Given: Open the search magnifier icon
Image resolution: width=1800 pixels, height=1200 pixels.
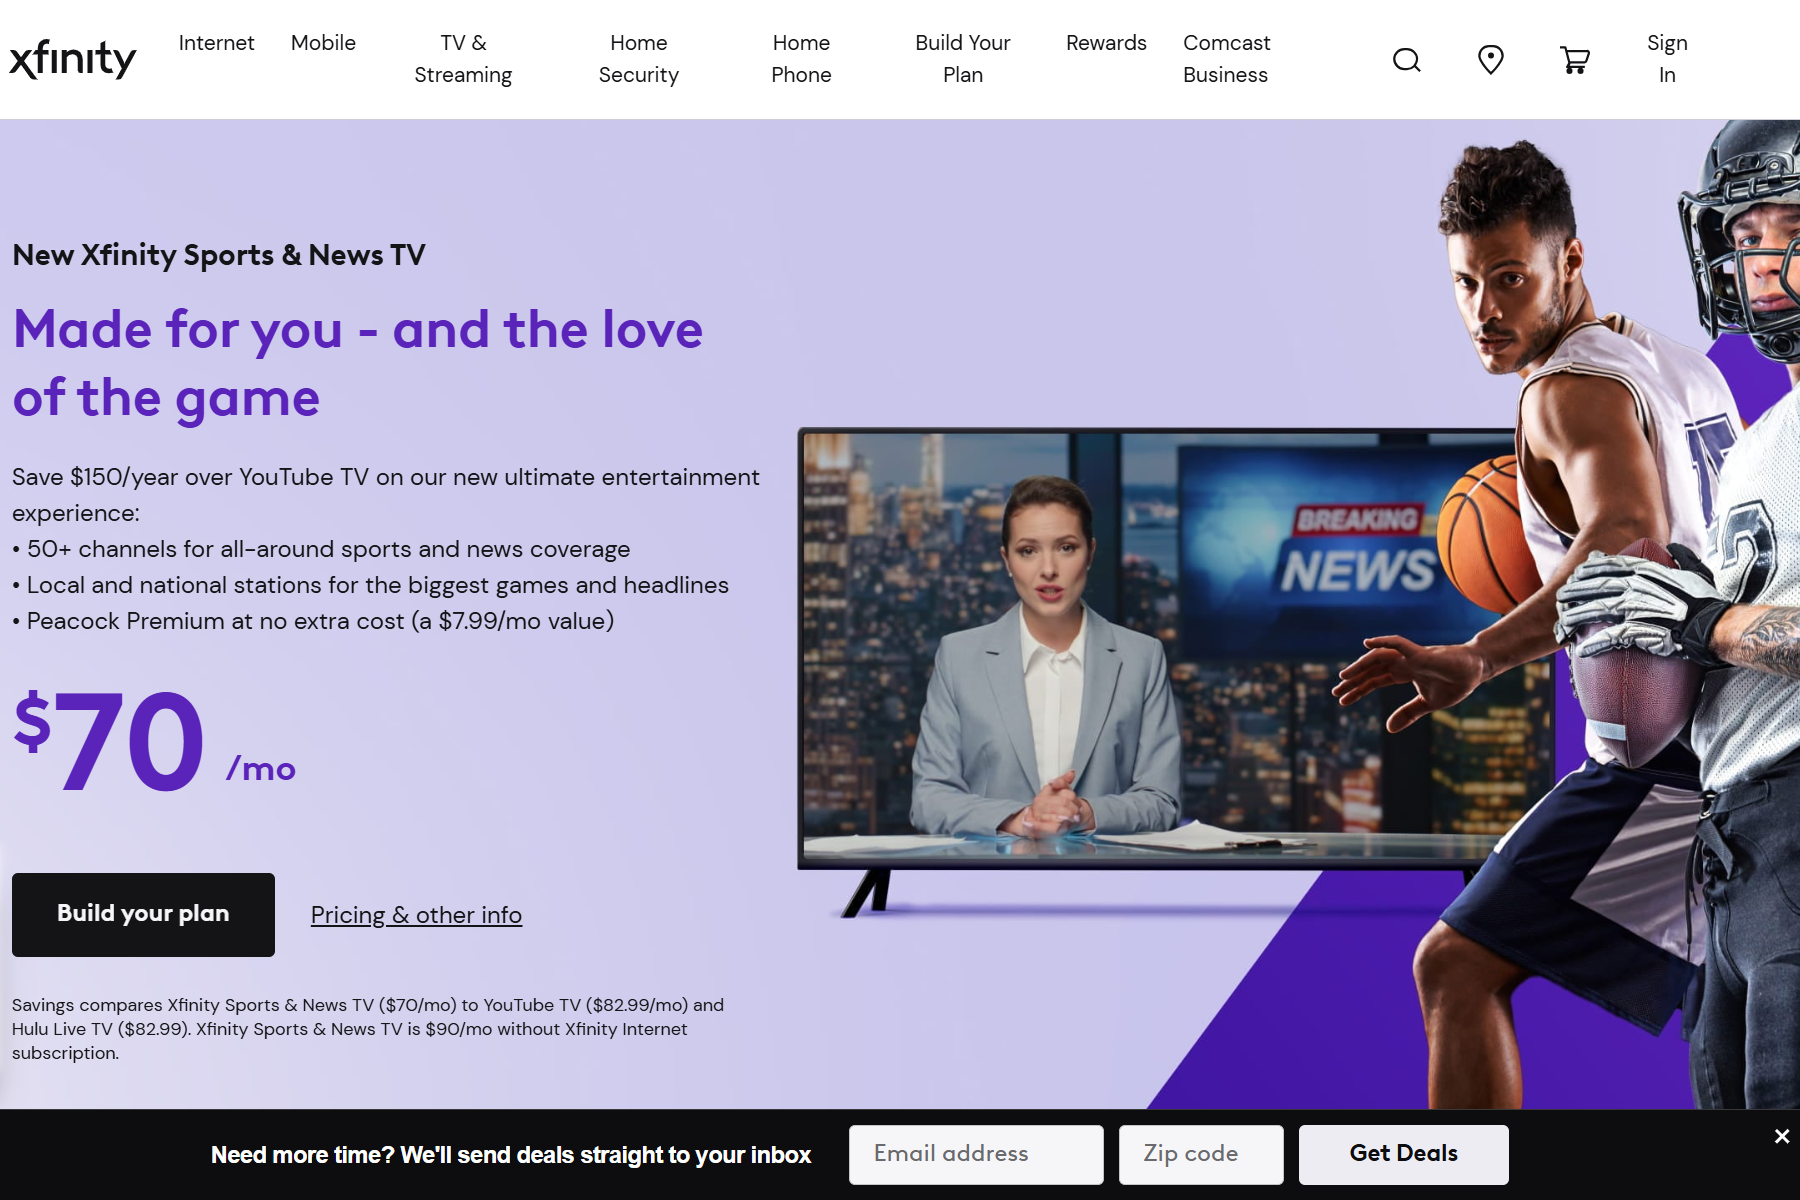Looking at the screenshot, I should coord(1406,60).
